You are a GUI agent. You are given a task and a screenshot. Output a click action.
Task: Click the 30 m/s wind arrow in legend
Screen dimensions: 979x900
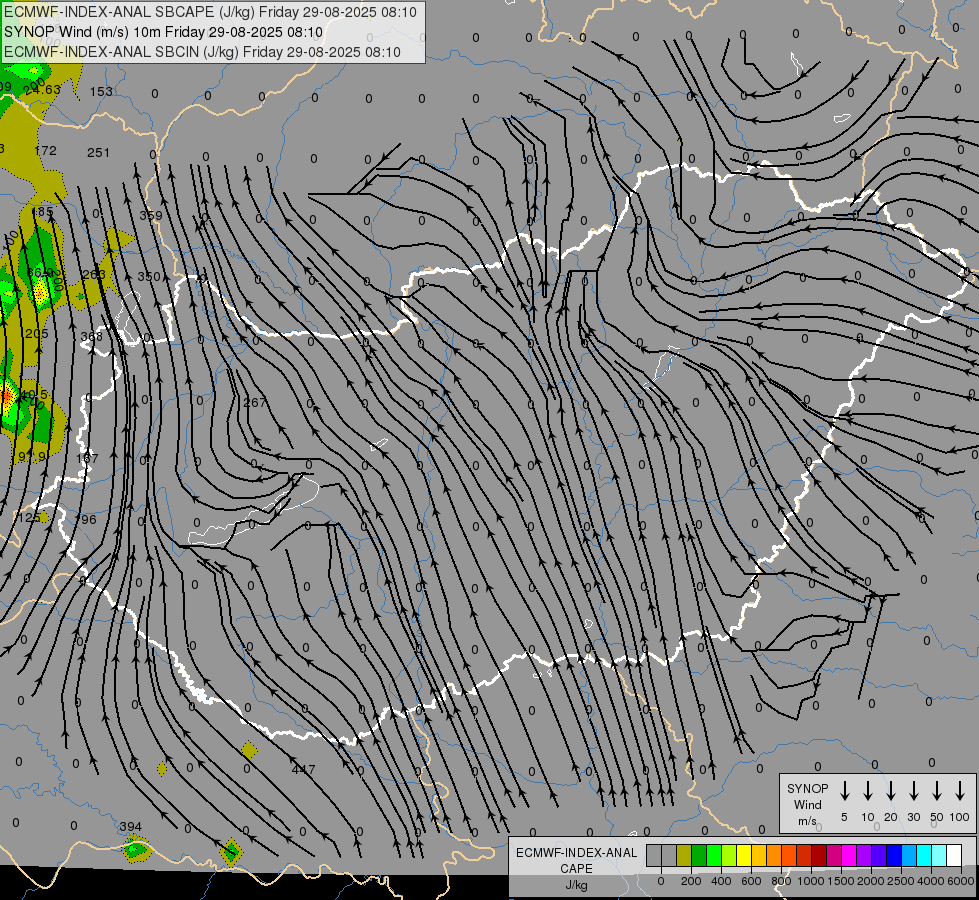click(x=913, y=791)
